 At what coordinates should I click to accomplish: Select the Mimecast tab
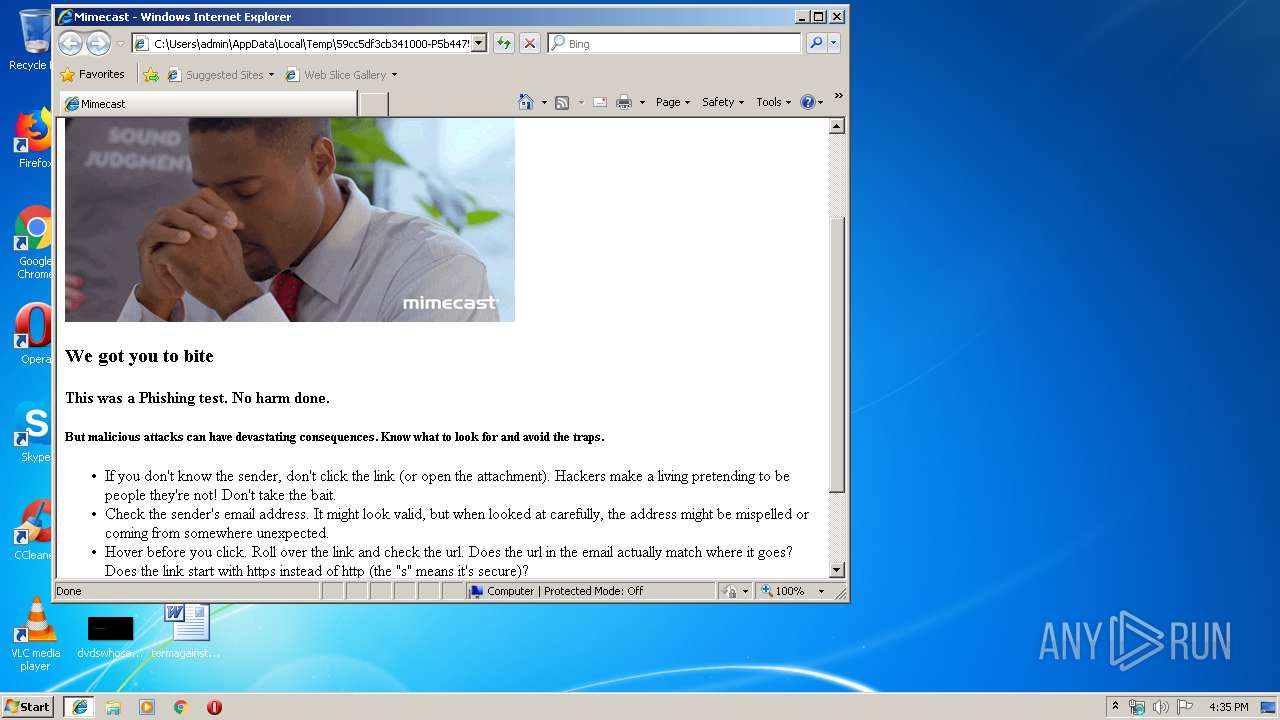pyautogui.click(x=208, y=104)
